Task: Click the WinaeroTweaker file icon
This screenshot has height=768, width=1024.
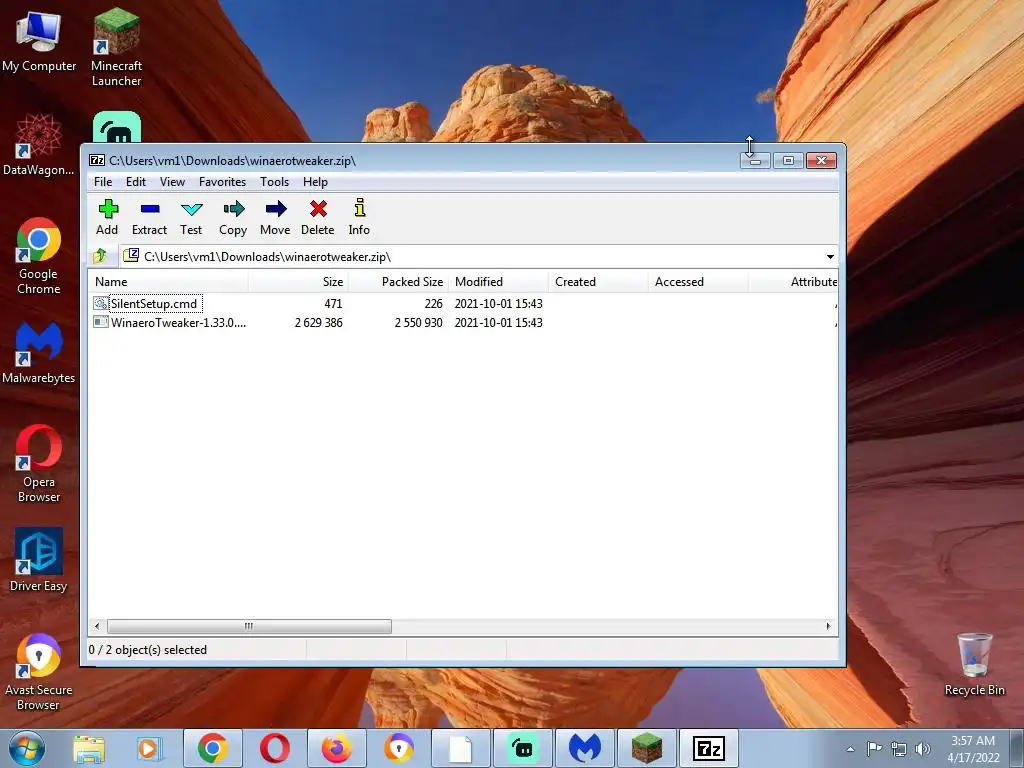Action: pos(101,322)
